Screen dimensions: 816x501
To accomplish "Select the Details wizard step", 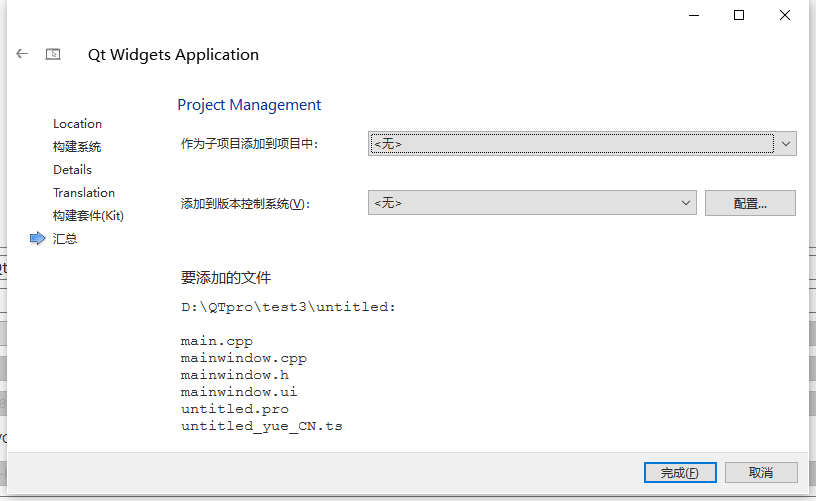I will 72,170.
